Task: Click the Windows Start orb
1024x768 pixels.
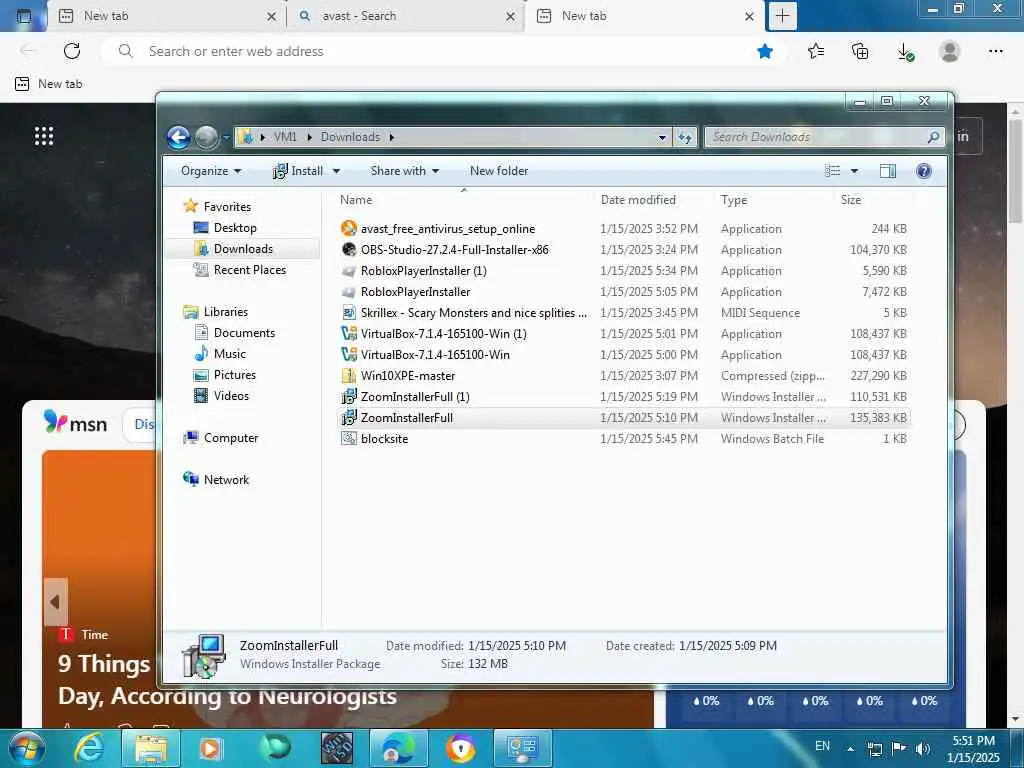Action: [x=26, y=748]
